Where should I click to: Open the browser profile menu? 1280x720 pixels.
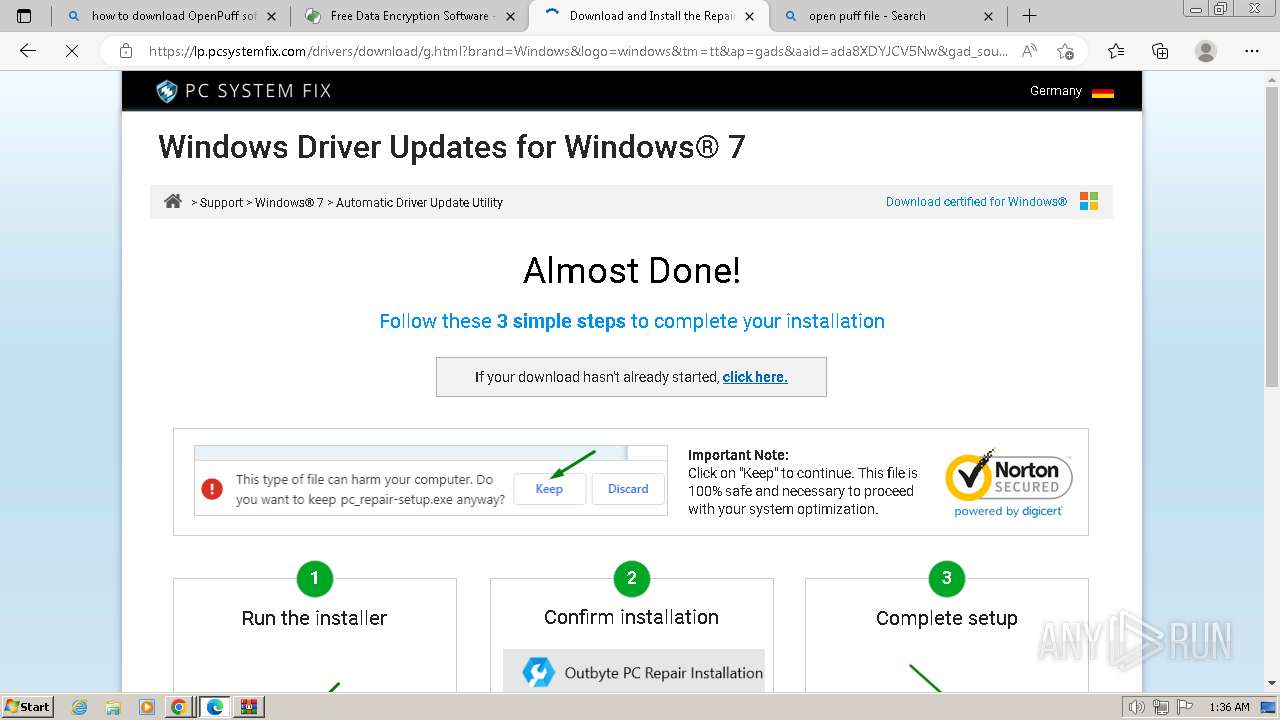pyautogui.click(x=1206, y=51)
